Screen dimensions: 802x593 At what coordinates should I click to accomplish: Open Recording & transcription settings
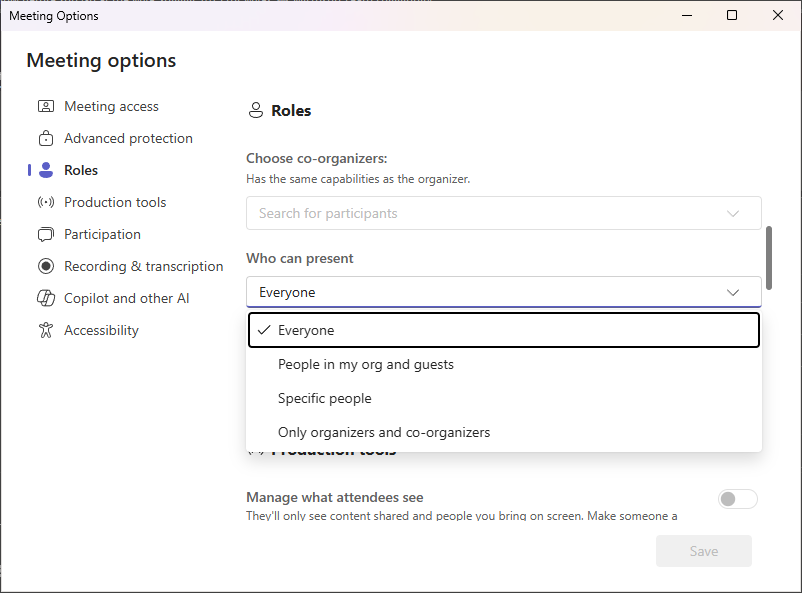tap(143, 267)
